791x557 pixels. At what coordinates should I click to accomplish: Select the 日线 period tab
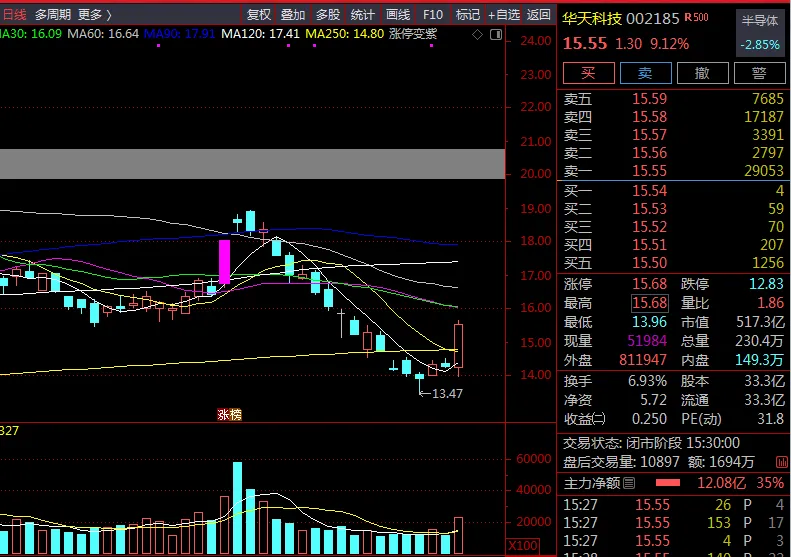(14, 15)
